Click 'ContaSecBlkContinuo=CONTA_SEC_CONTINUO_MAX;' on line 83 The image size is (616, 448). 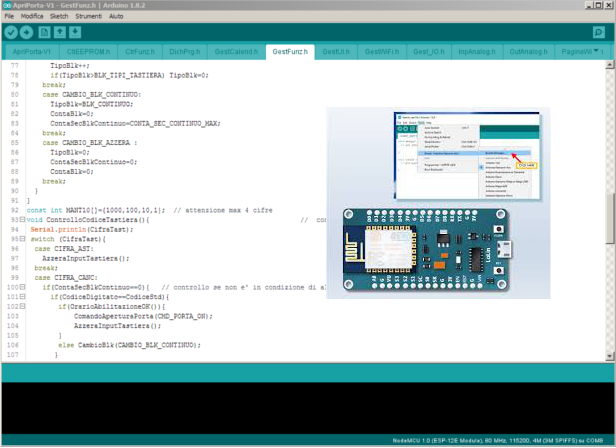click(135, 123)
